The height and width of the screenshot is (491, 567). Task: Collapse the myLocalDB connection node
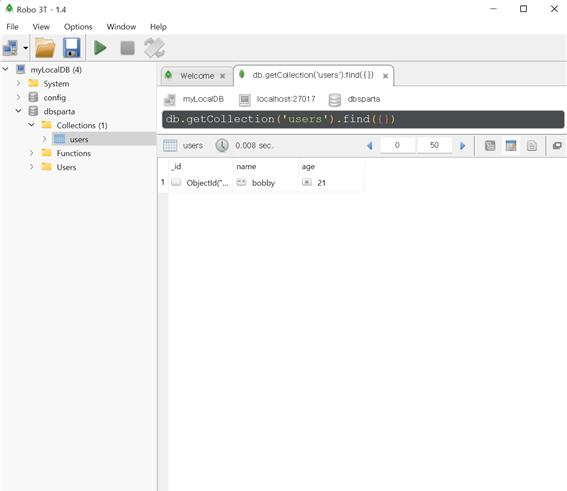[x=5, y=69]
